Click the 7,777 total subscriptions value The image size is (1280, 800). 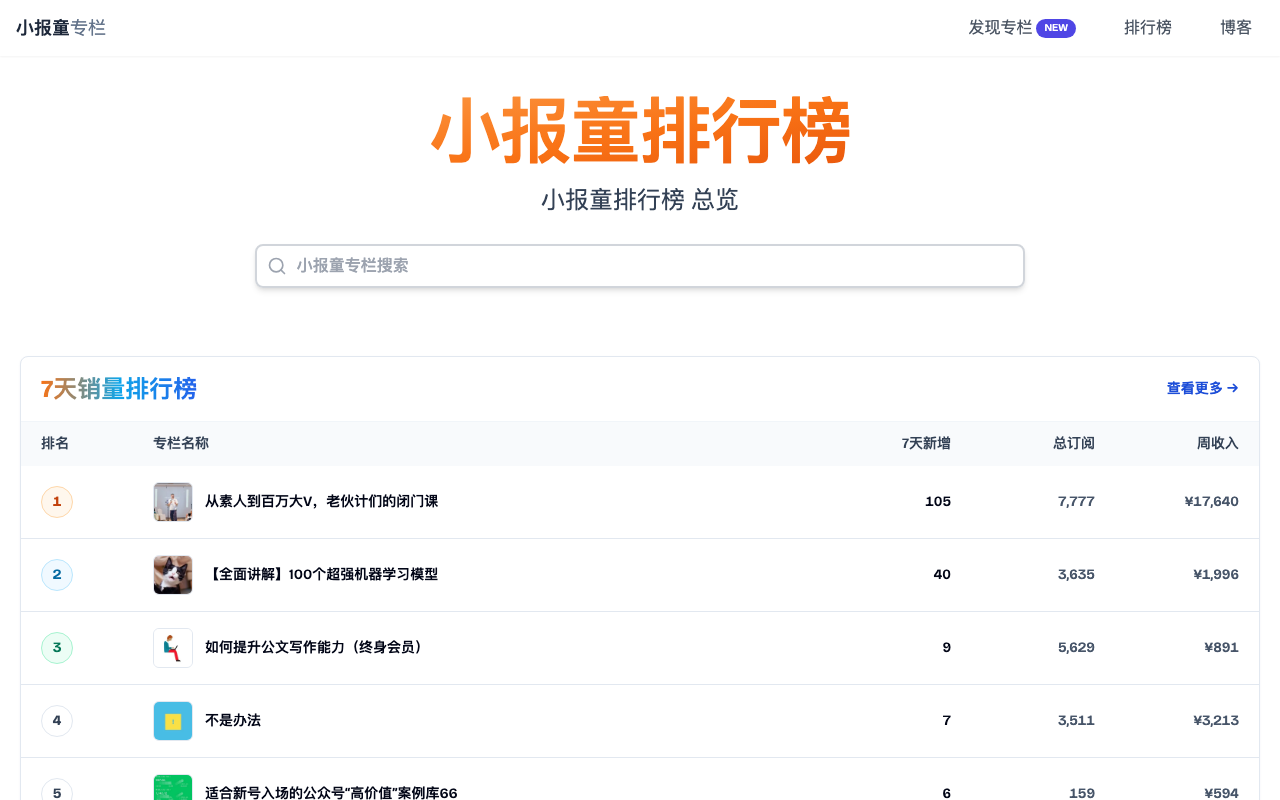[x=1076, y=502]
